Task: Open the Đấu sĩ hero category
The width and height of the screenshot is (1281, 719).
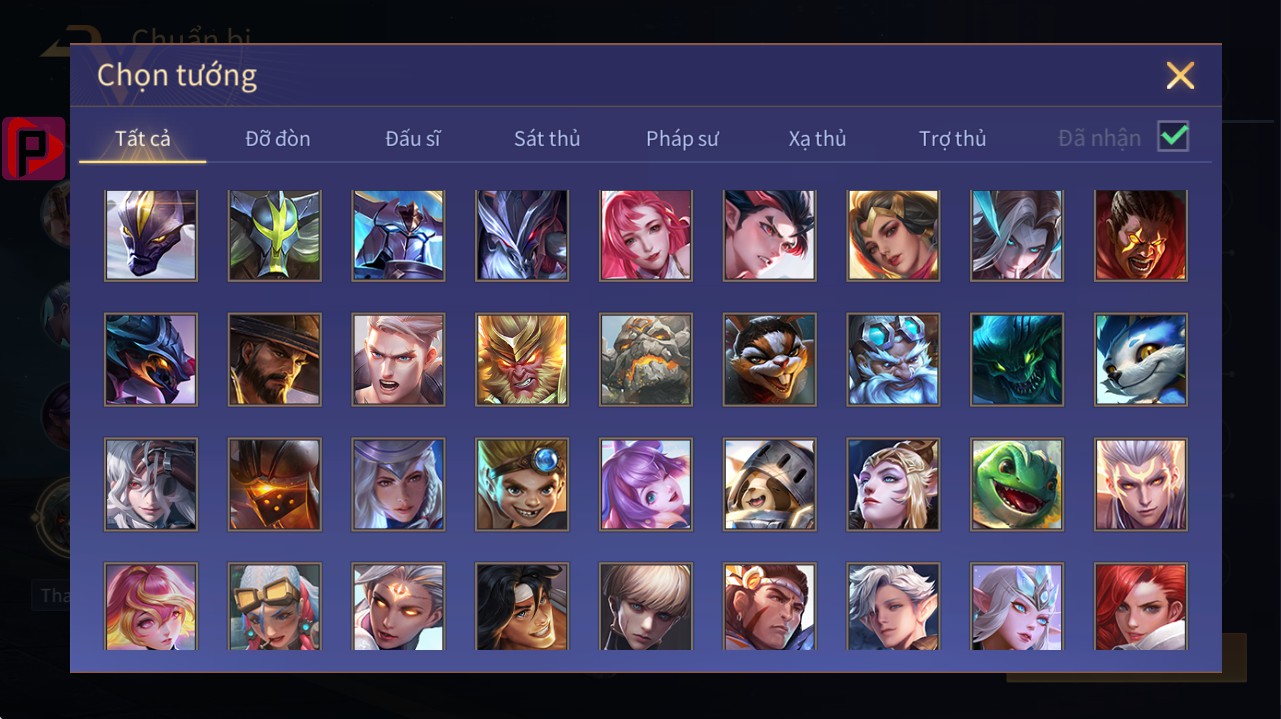Action: [x=413, y=138]
